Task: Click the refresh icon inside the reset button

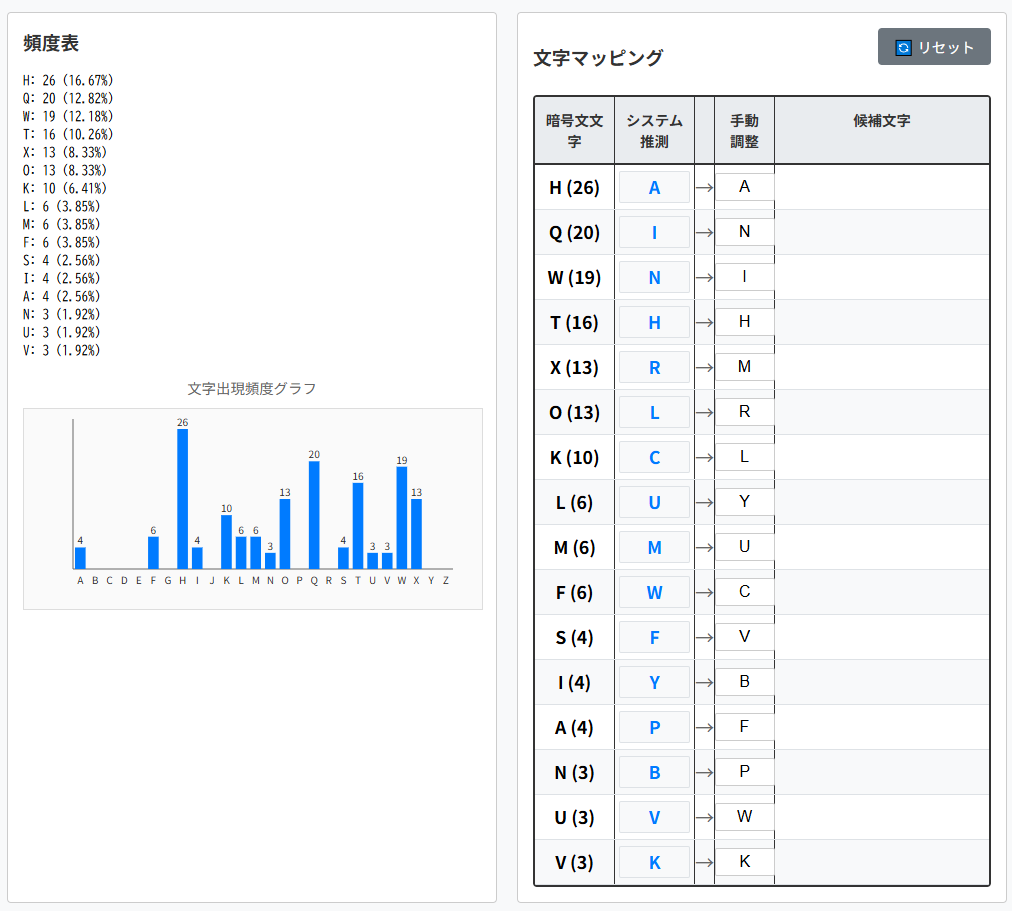Action: tap(903, 48)
